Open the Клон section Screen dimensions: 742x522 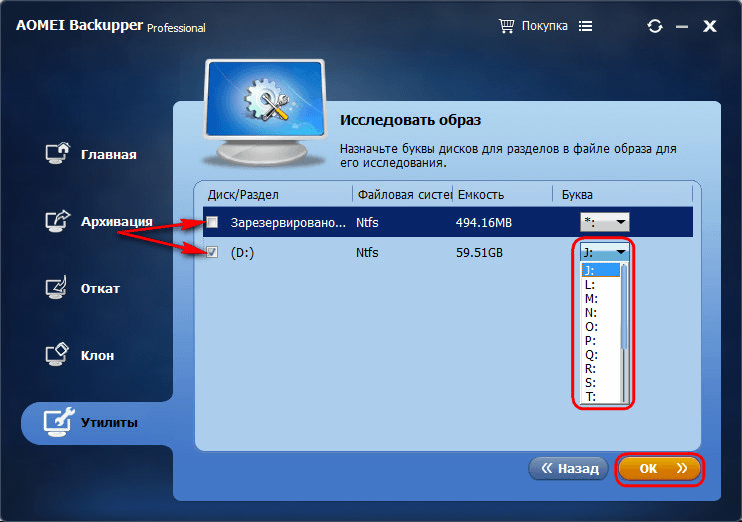coord(97,355)
